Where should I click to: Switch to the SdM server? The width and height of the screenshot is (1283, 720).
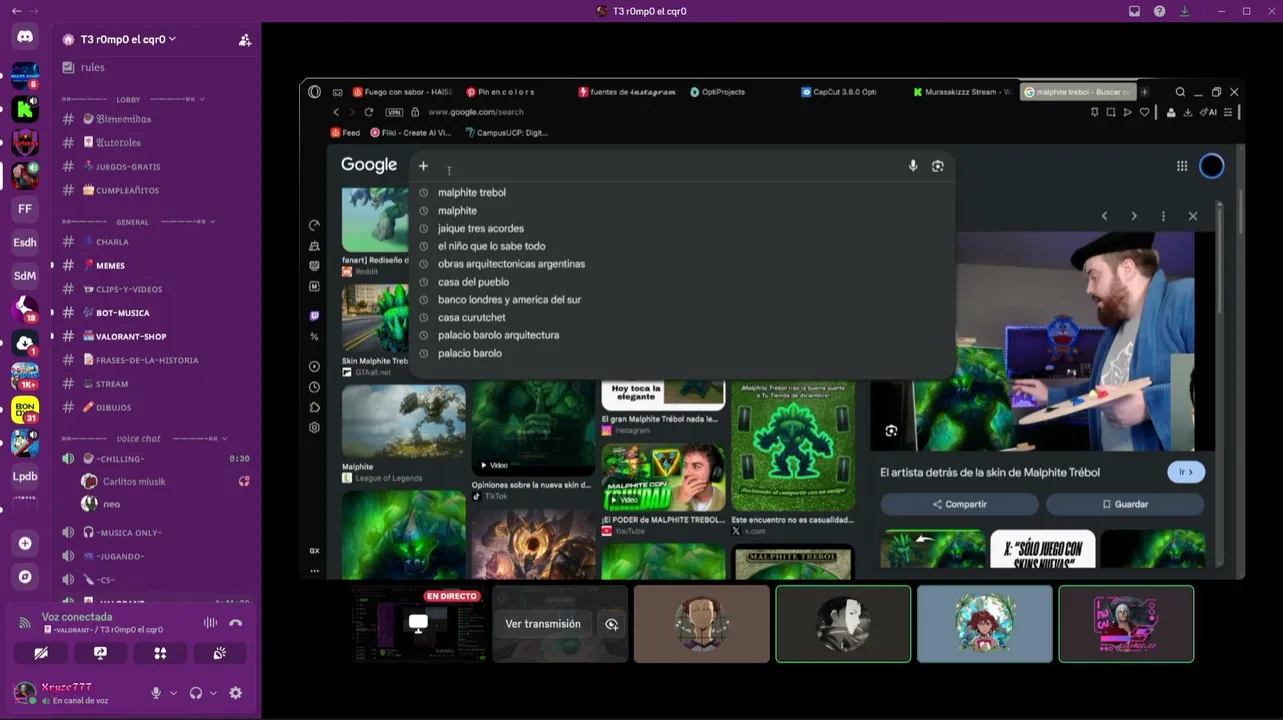tap(25, 276)
